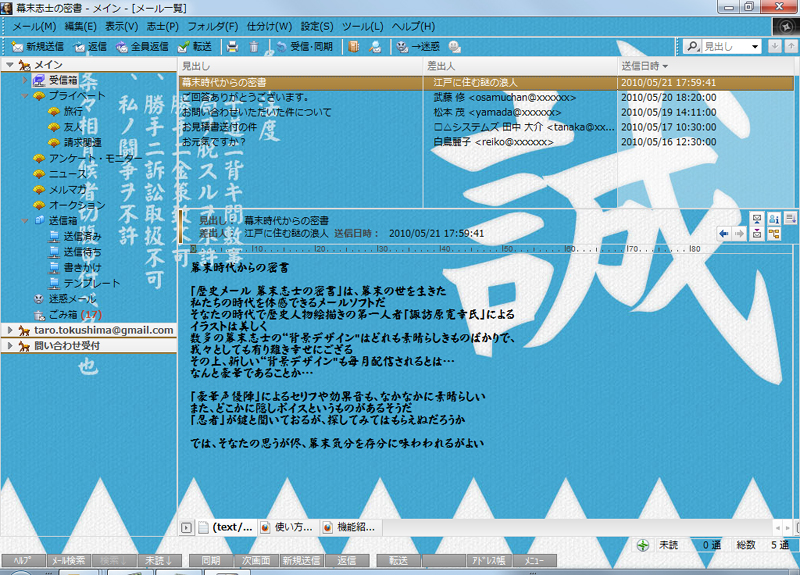Select the お問い合わせいただいた件について message
Viewport: 800px width, 575px height.
coord(486,112)
